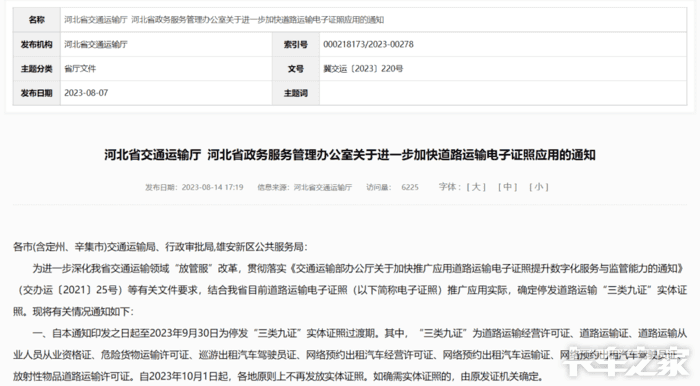
Task: Click the title text in the 名称 row
Action: coord(224,20)
